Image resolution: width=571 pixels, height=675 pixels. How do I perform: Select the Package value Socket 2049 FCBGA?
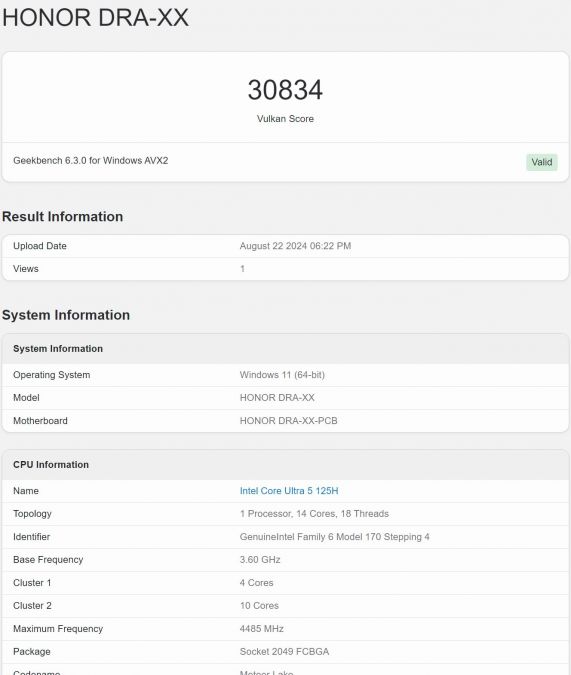284,652
